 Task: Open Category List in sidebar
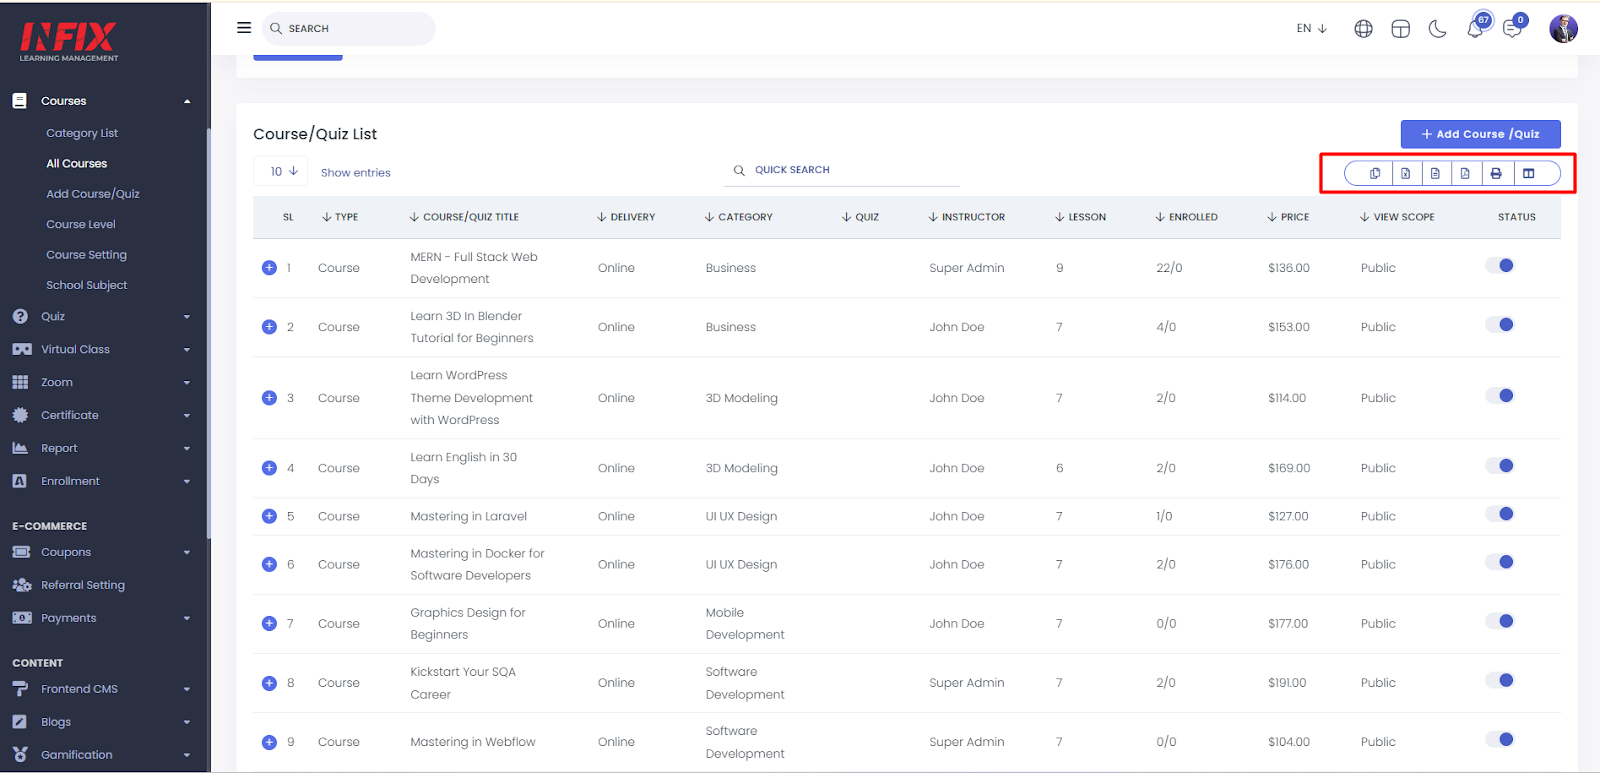click(x=82, y=133)
